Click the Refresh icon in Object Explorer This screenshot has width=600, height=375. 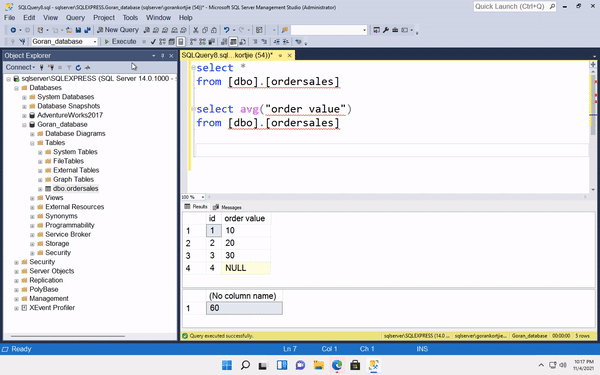click(78, 67)
